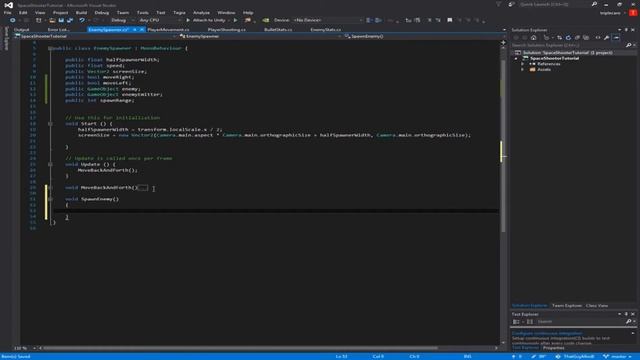640x360 pixels.
Task: Close the EnemySpawner.cs tab
Action: [142, 29]
